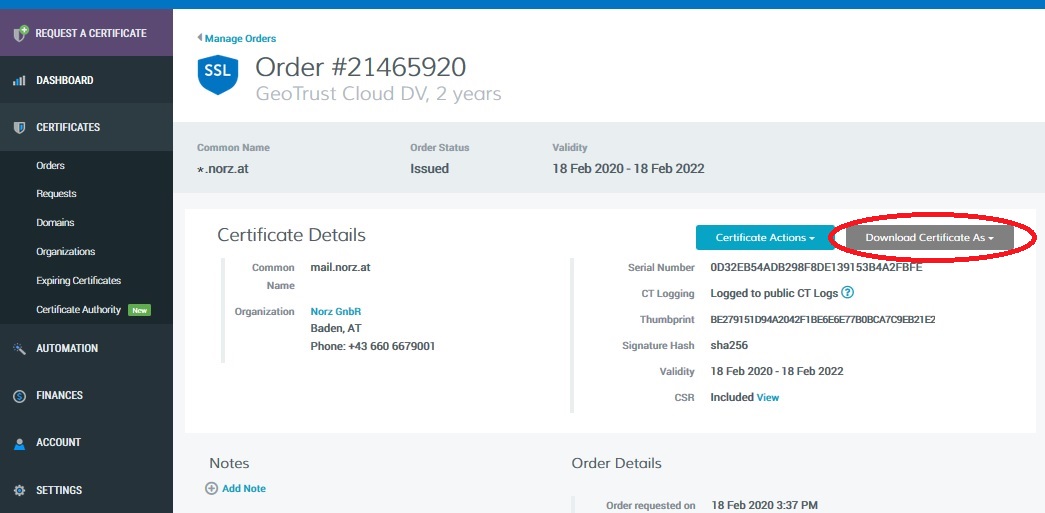Select Domains in the Certificates submenu

pos(55,223)
